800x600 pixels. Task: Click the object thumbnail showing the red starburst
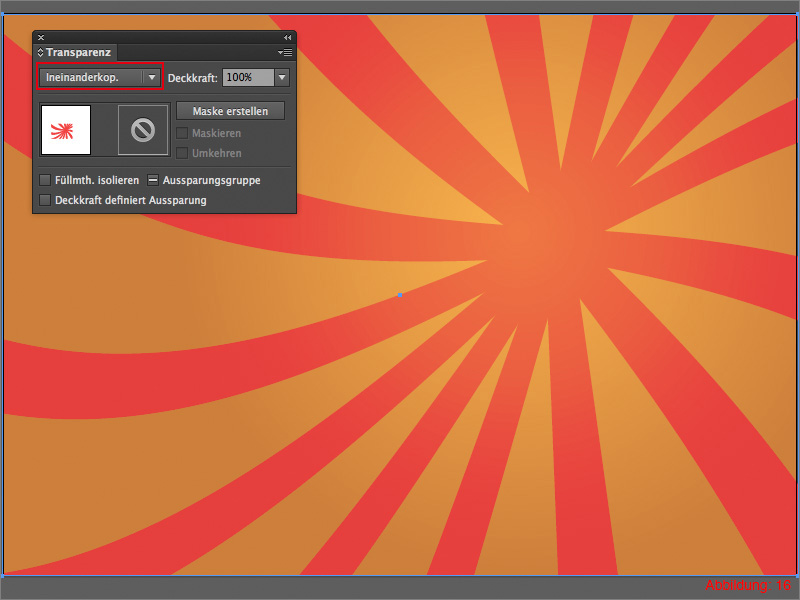tap(66, 130)
